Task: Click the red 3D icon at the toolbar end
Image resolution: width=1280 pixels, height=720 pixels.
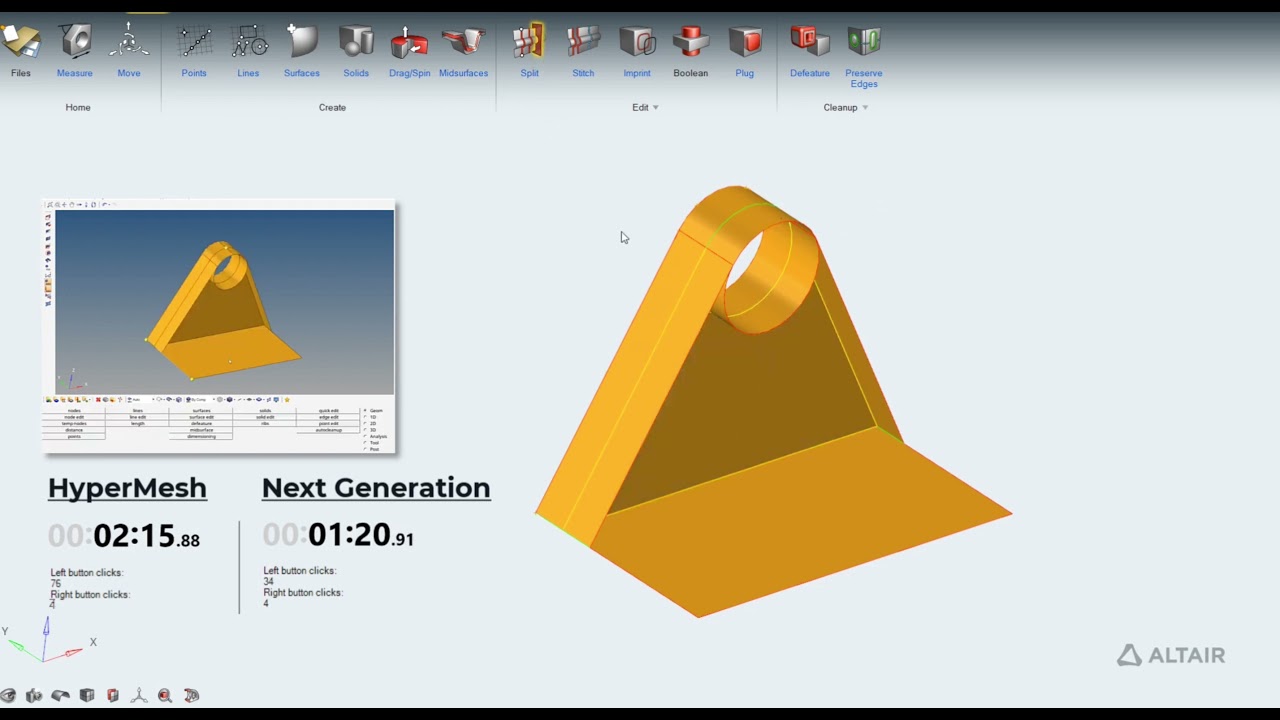Action: point(192,695)
